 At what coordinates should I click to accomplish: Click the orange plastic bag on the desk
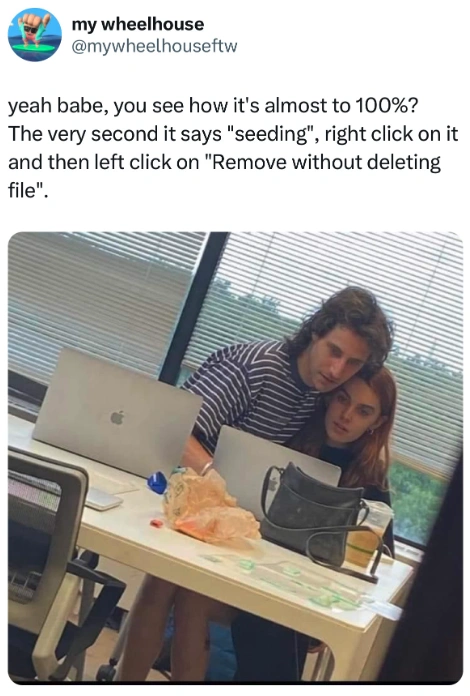[x=209, y=506]
